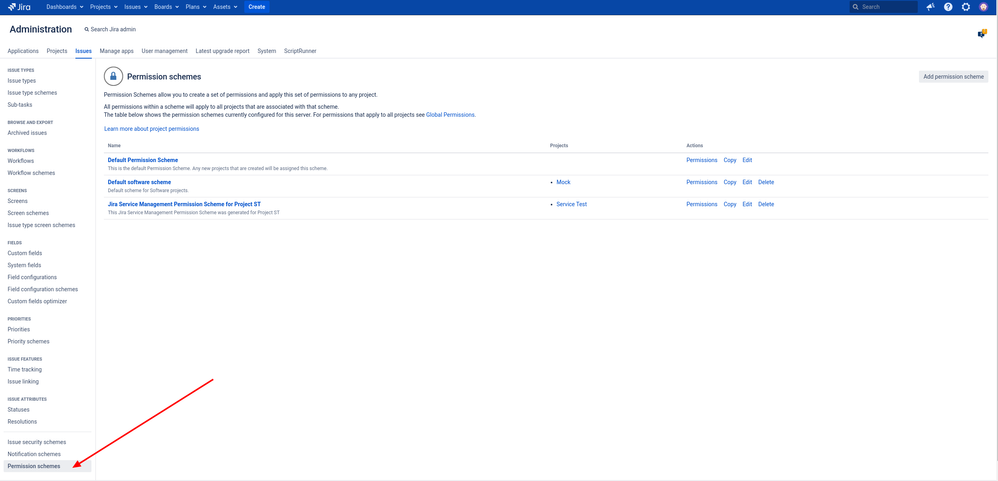The width and height of the screenshot is (998, 481).
Task: Open Search Jira admin
Action: (110, 29)
